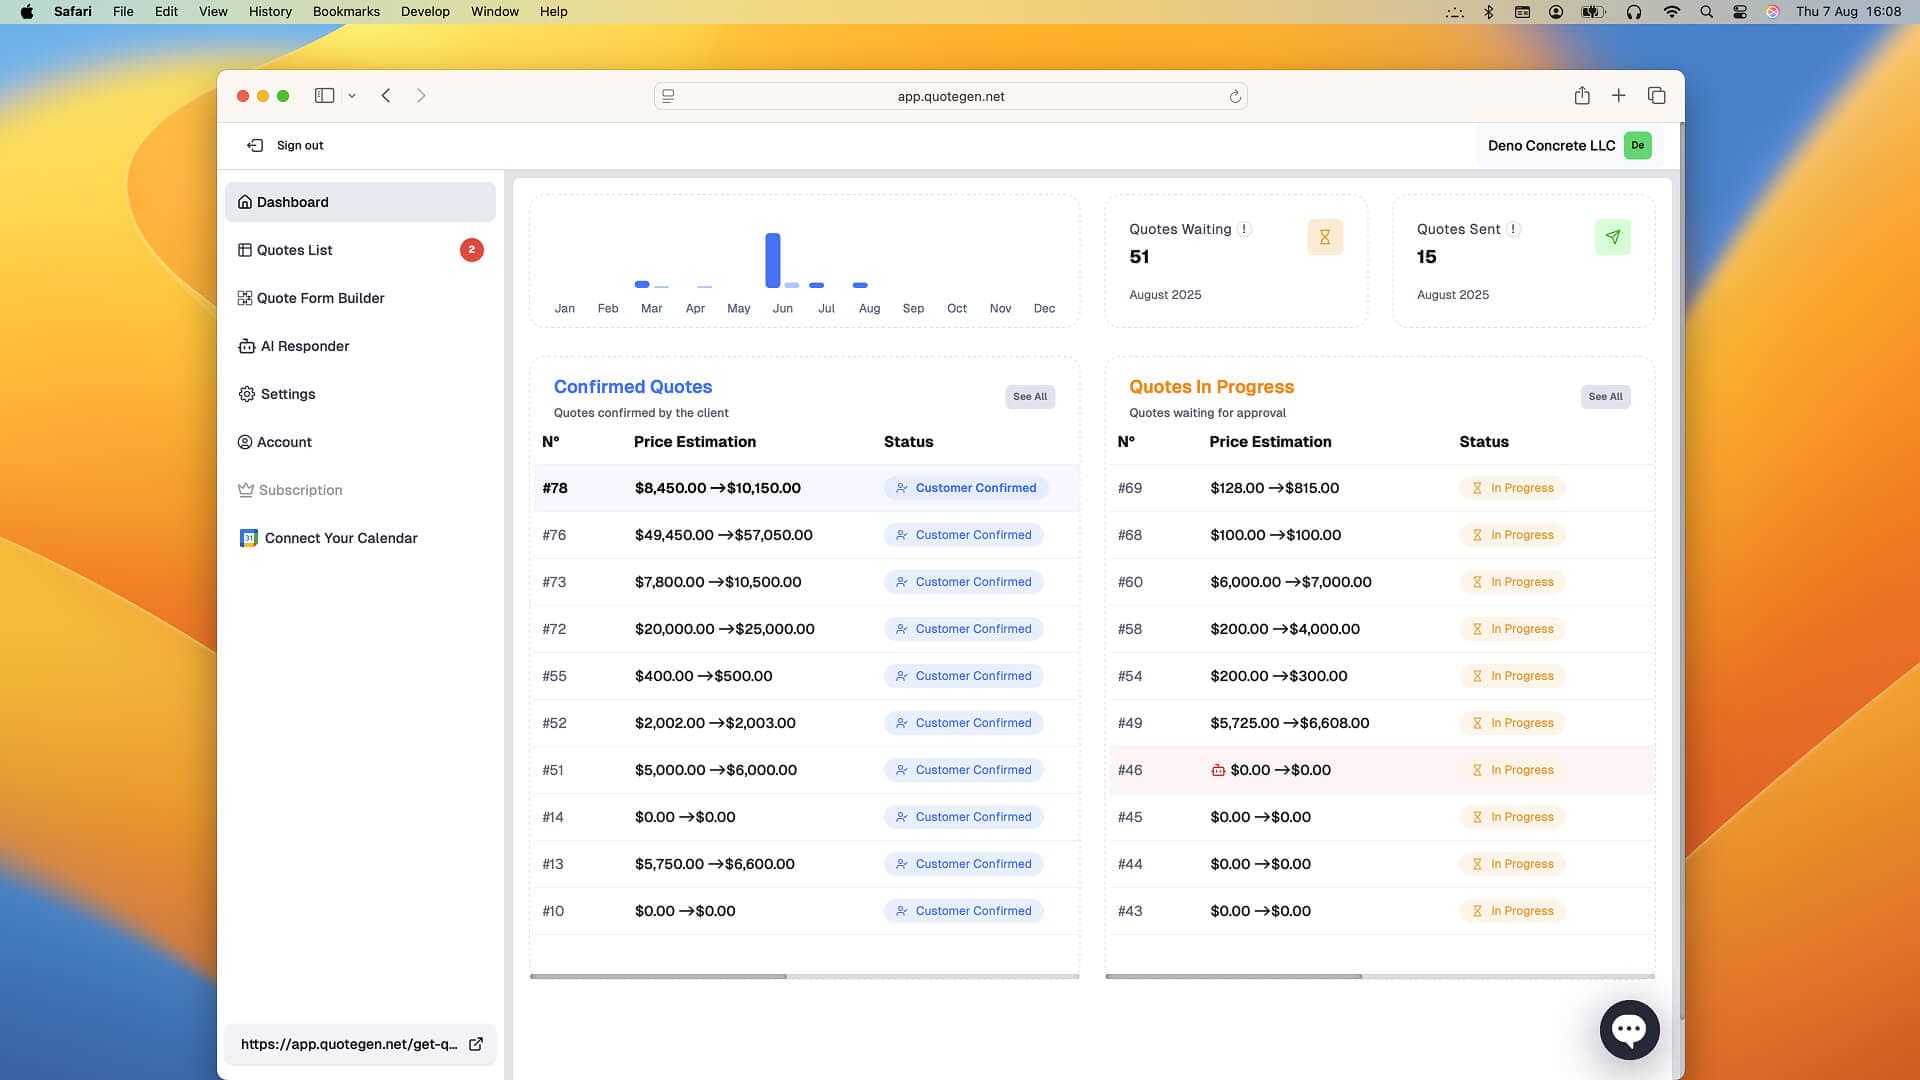This screenshot has width=1920, height=1080.
Task: Click the Settings gear icon in sidebar
Action: (x=246, y=394)
